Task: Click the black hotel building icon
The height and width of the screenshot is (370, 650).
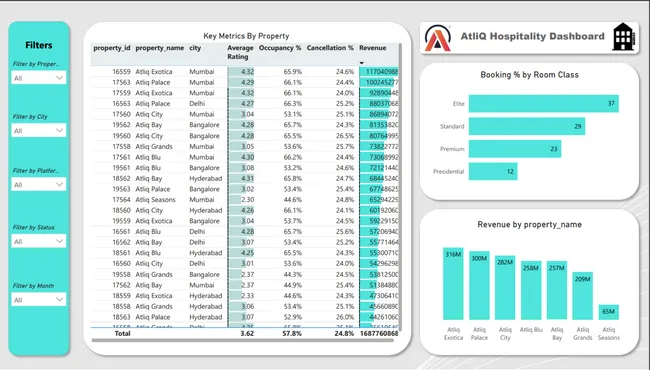Action: click(x=623, y=37)
